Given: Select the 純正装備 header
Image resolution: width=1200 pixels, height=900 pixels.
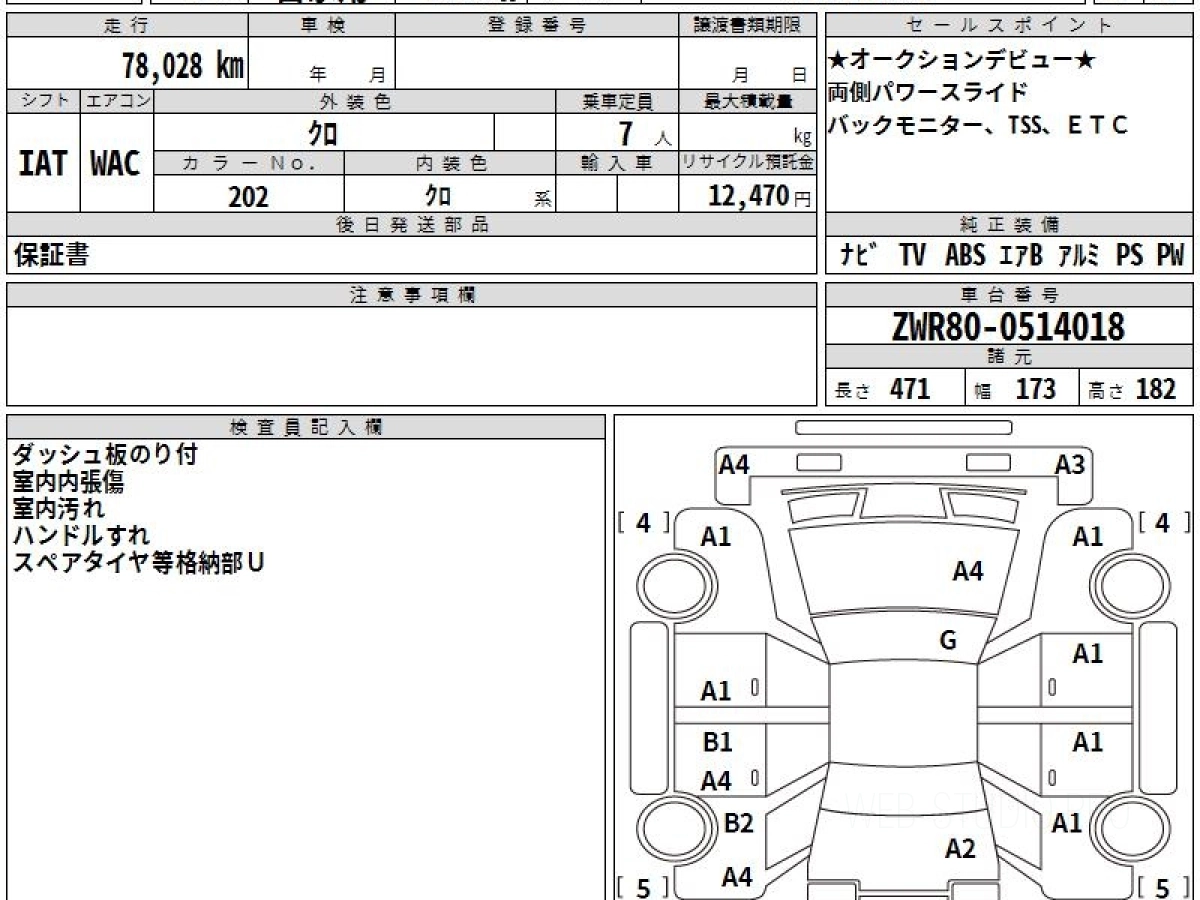Looking at the screenshot, I should tap(1009, 225).
